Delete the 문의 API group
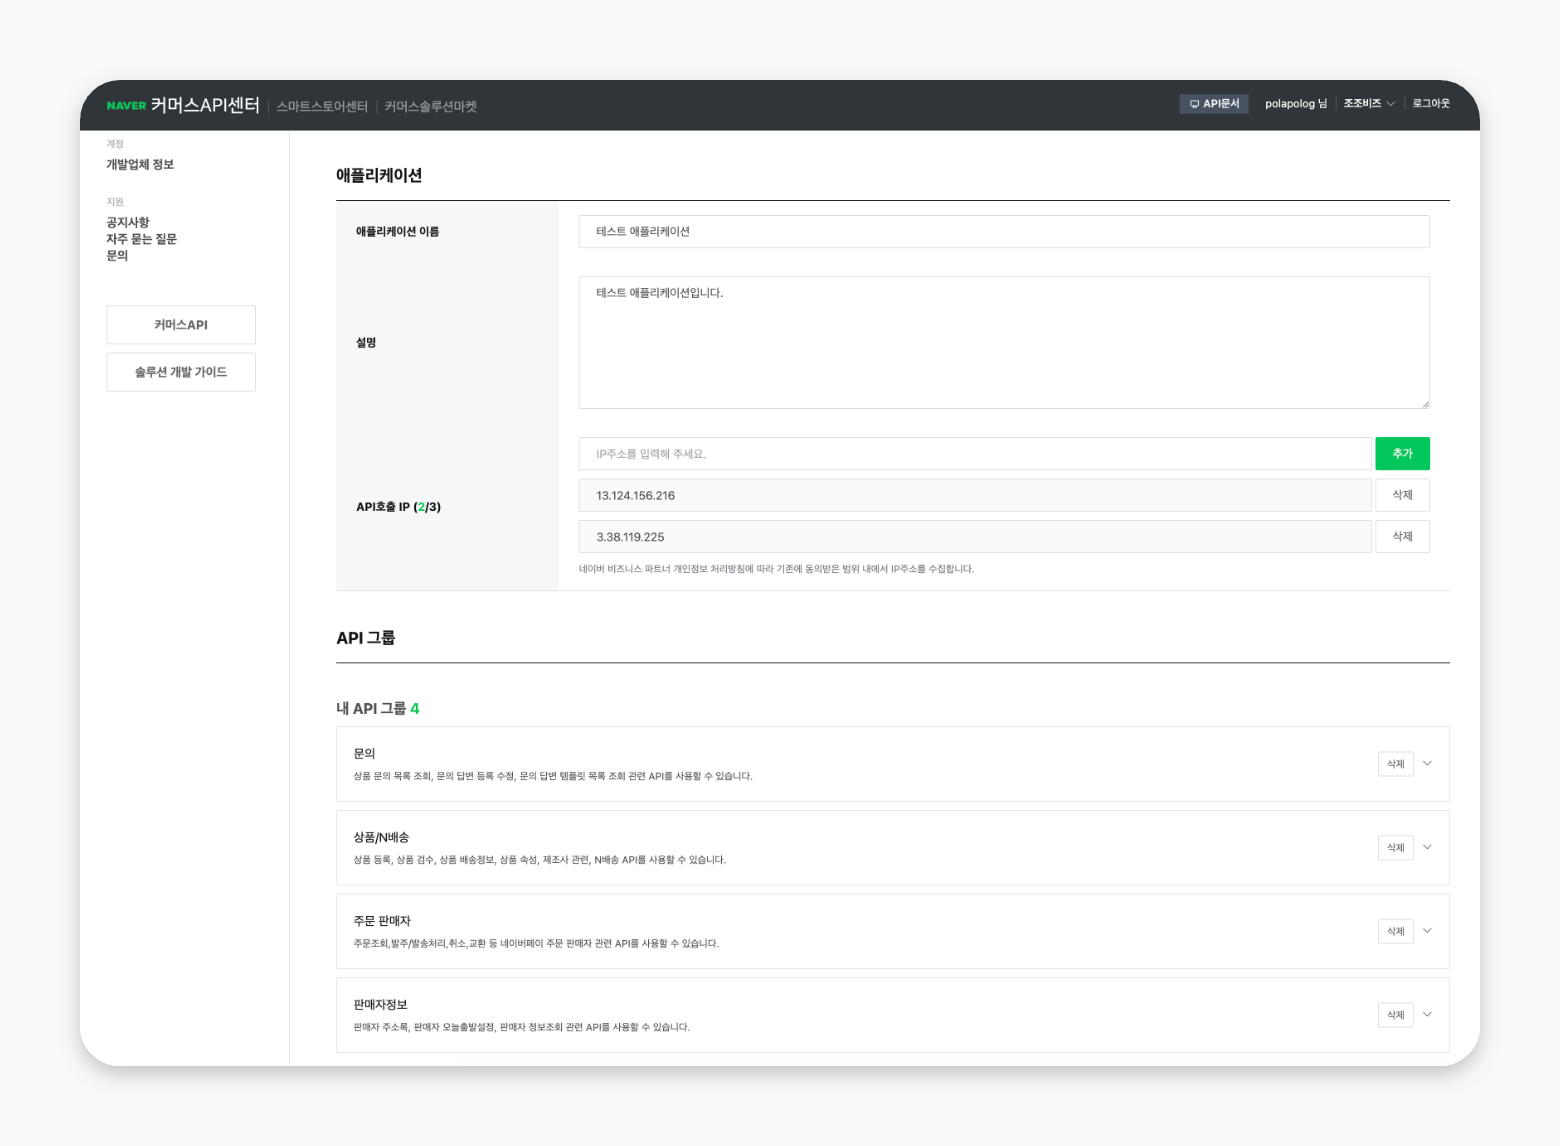 [1396, 764]
